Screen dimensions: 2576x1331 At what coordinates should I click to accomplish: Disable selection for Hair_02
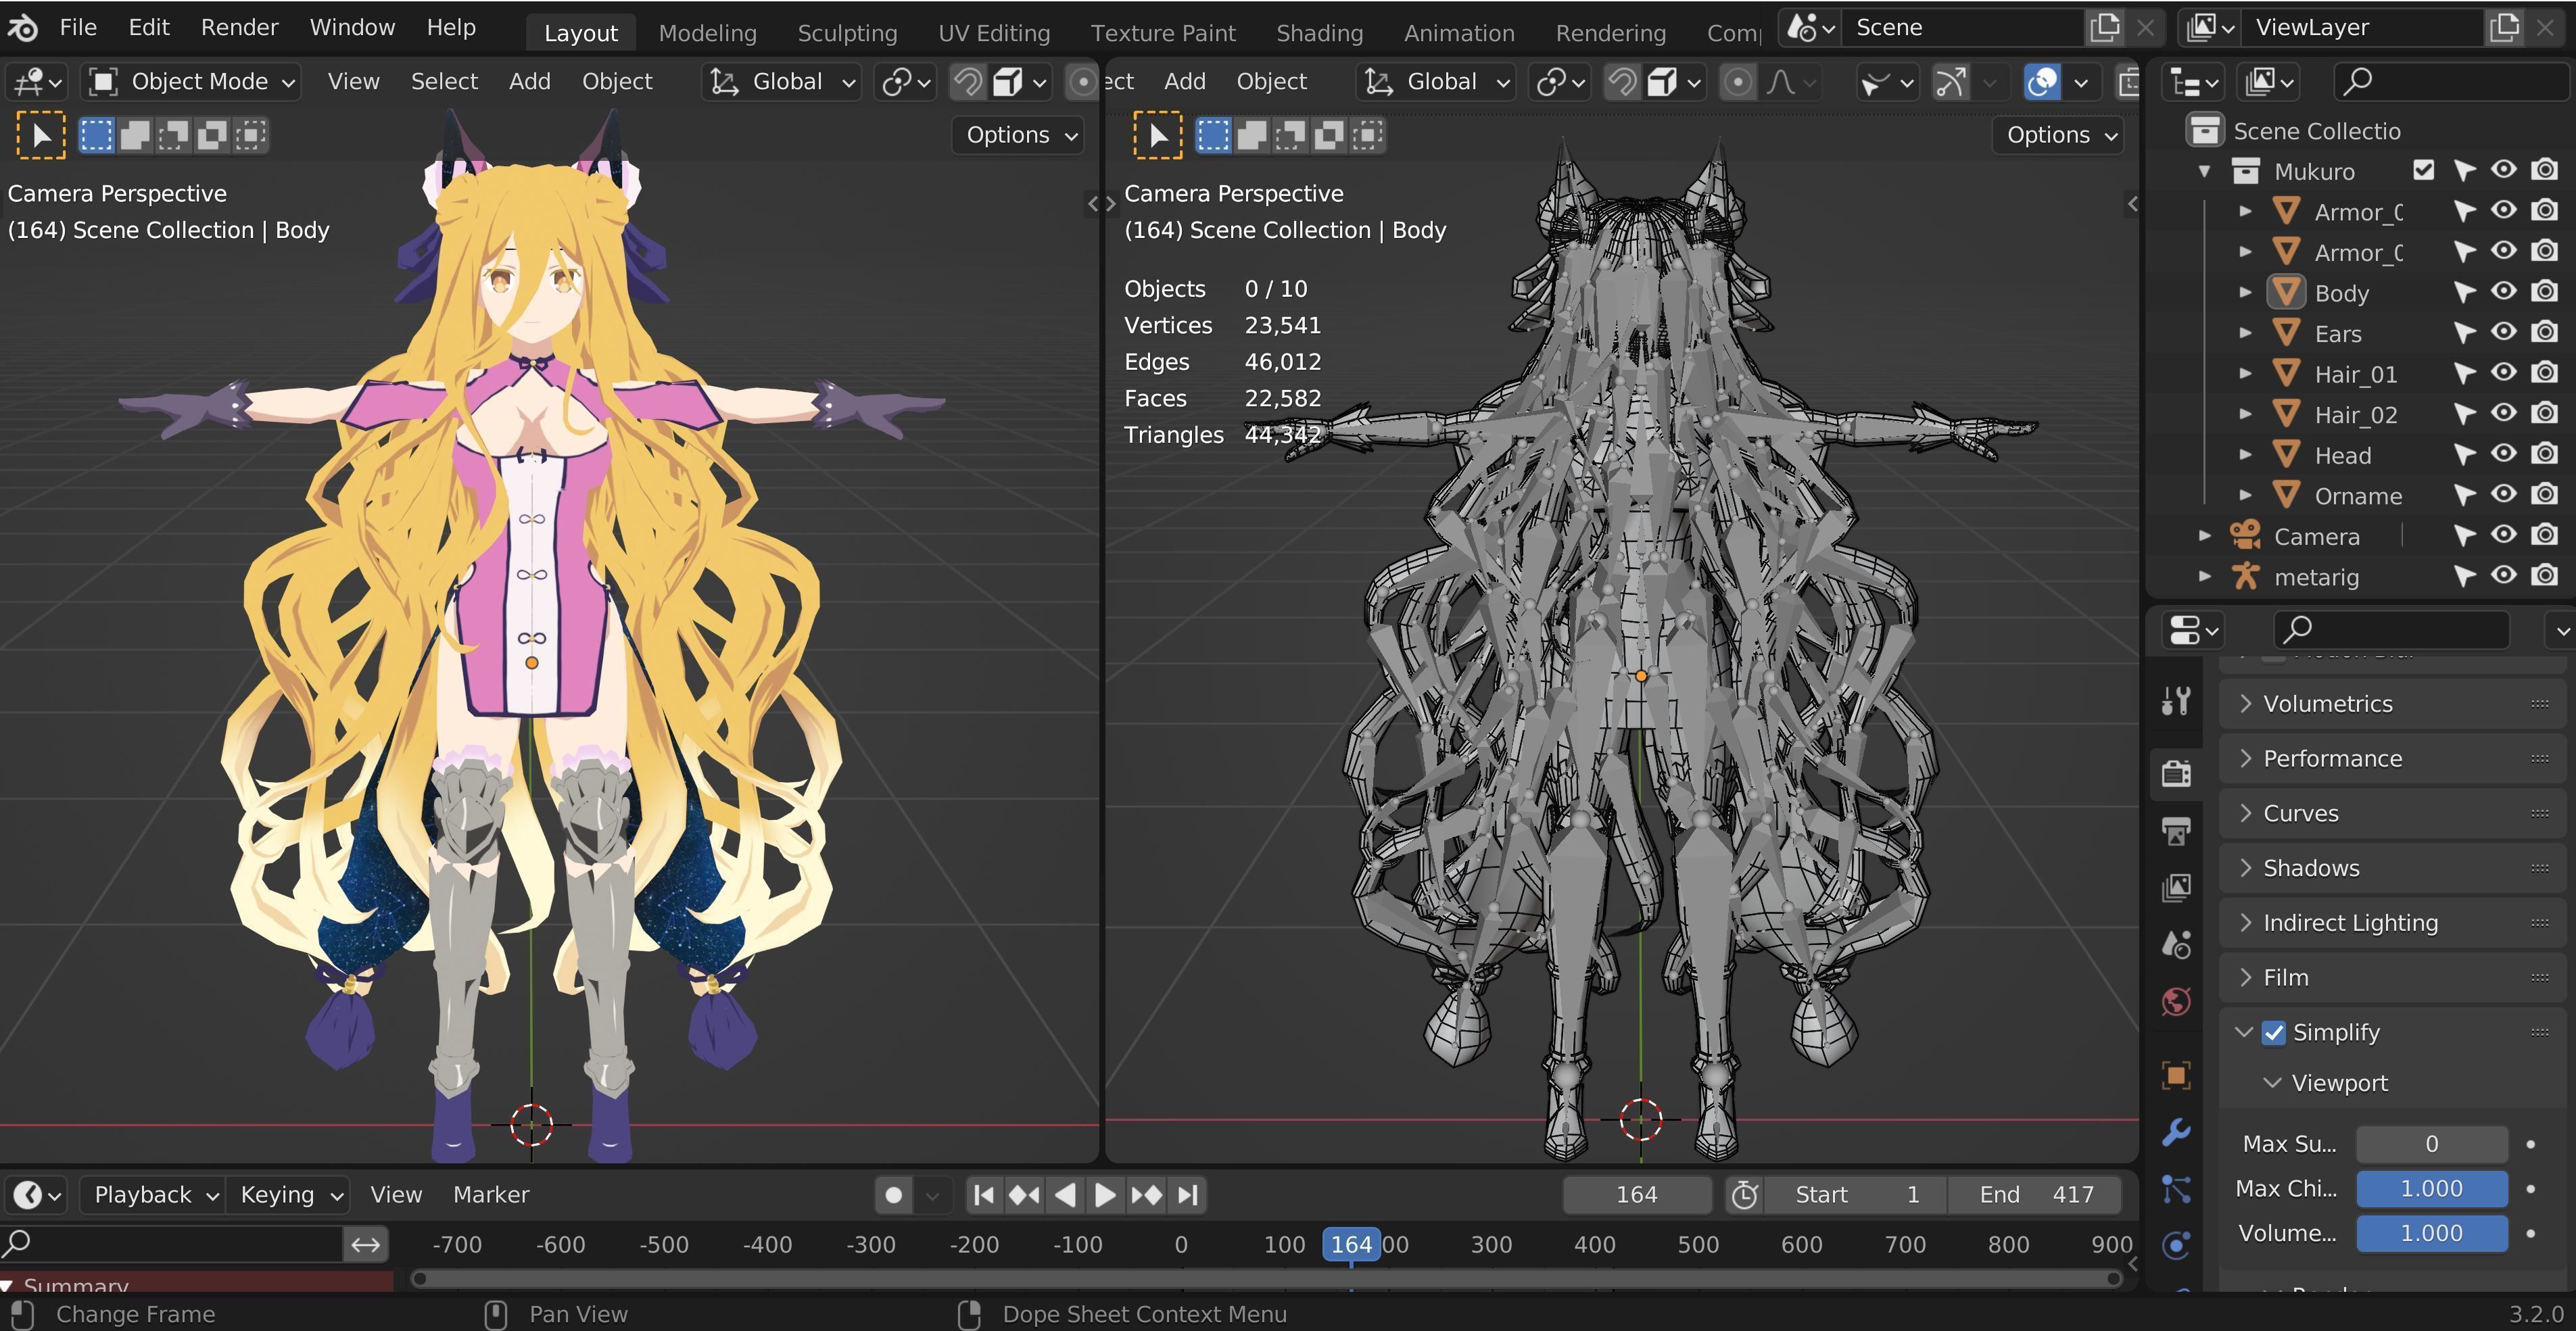pyautogui.click(x=2464, y=414)
